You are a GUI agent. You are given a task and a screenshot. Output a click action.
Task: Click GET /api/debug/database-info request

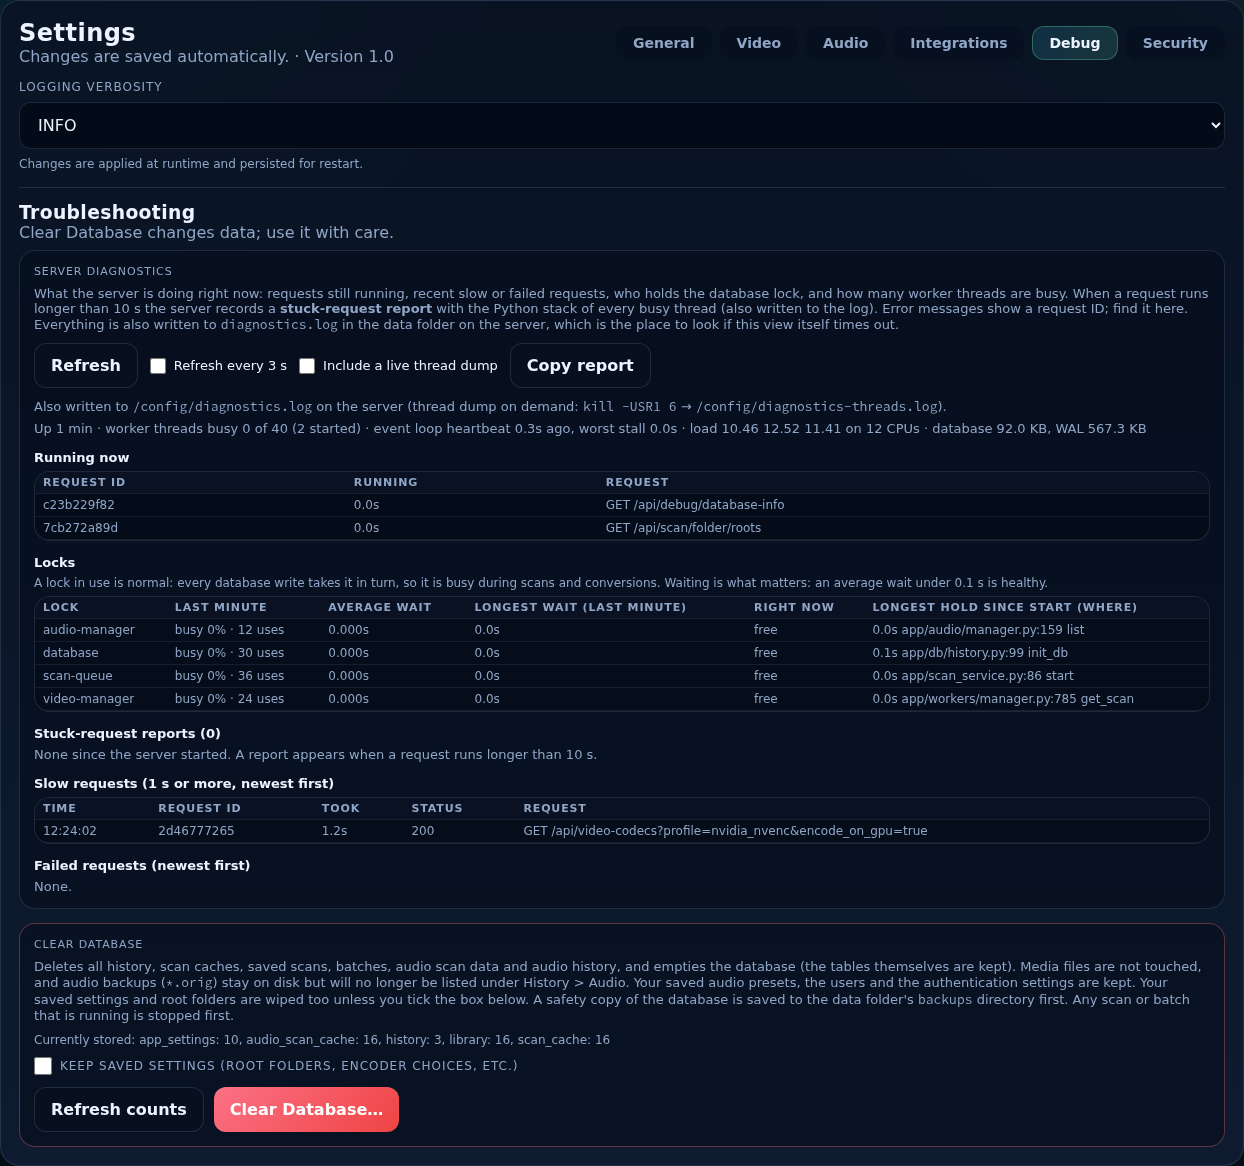tap(695, 505)
